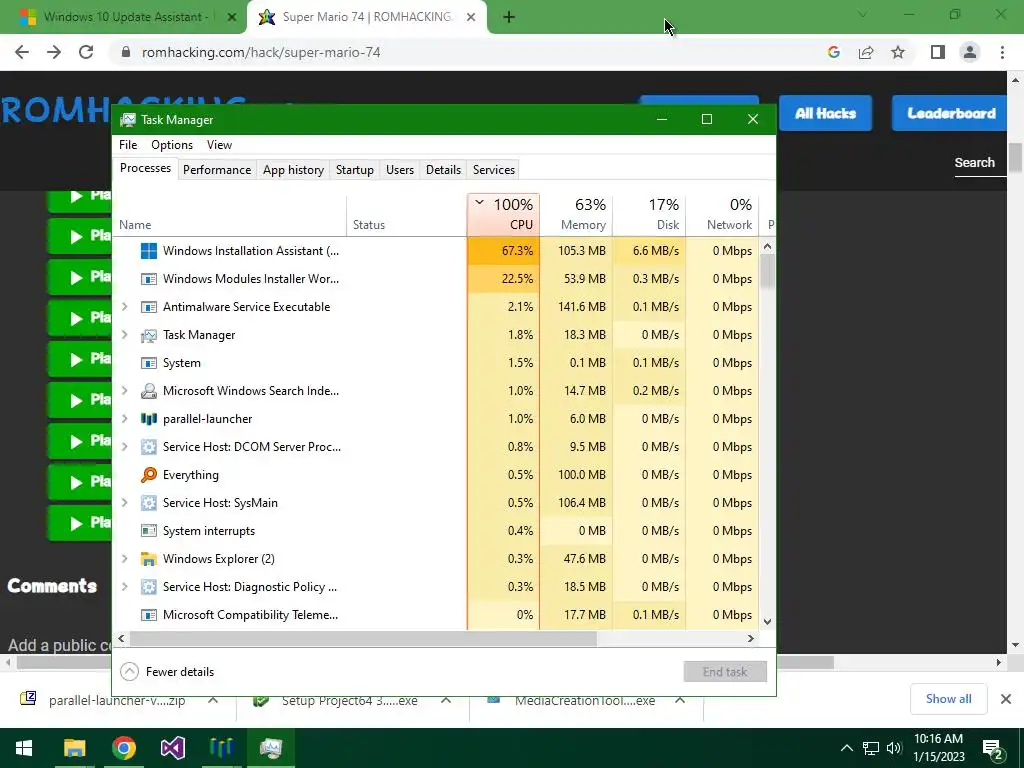
Task: Click the Antimalware Service Executable icon
Action: [149, 307]
